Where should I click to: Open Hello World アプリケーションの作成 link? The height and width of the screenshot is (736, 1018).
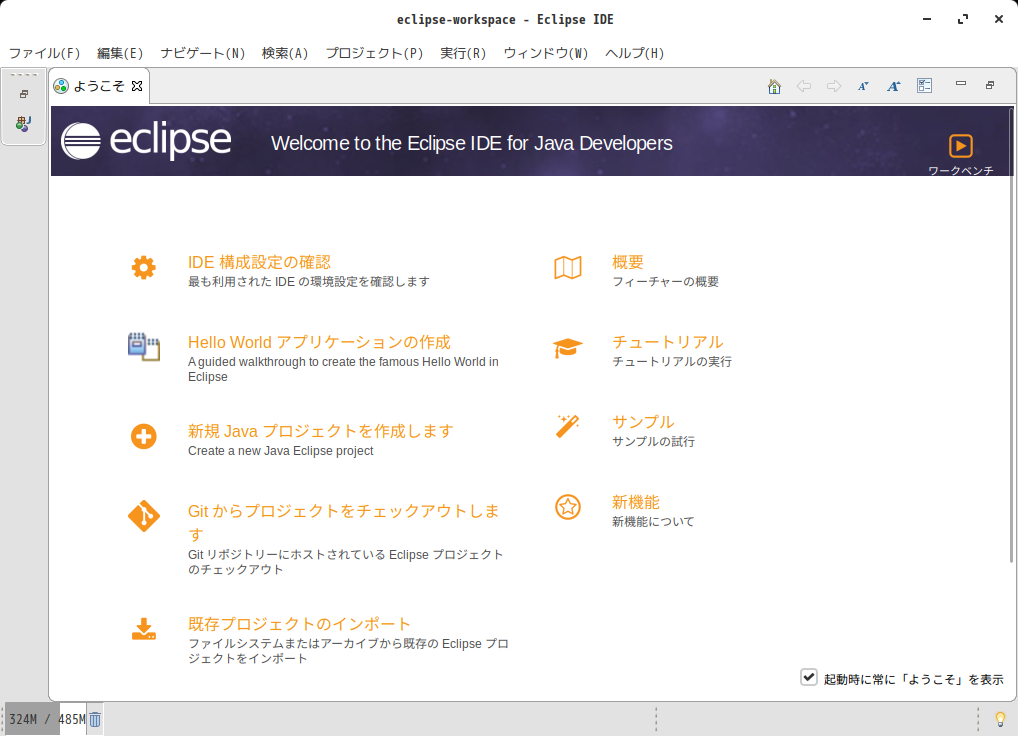(319, 342)
